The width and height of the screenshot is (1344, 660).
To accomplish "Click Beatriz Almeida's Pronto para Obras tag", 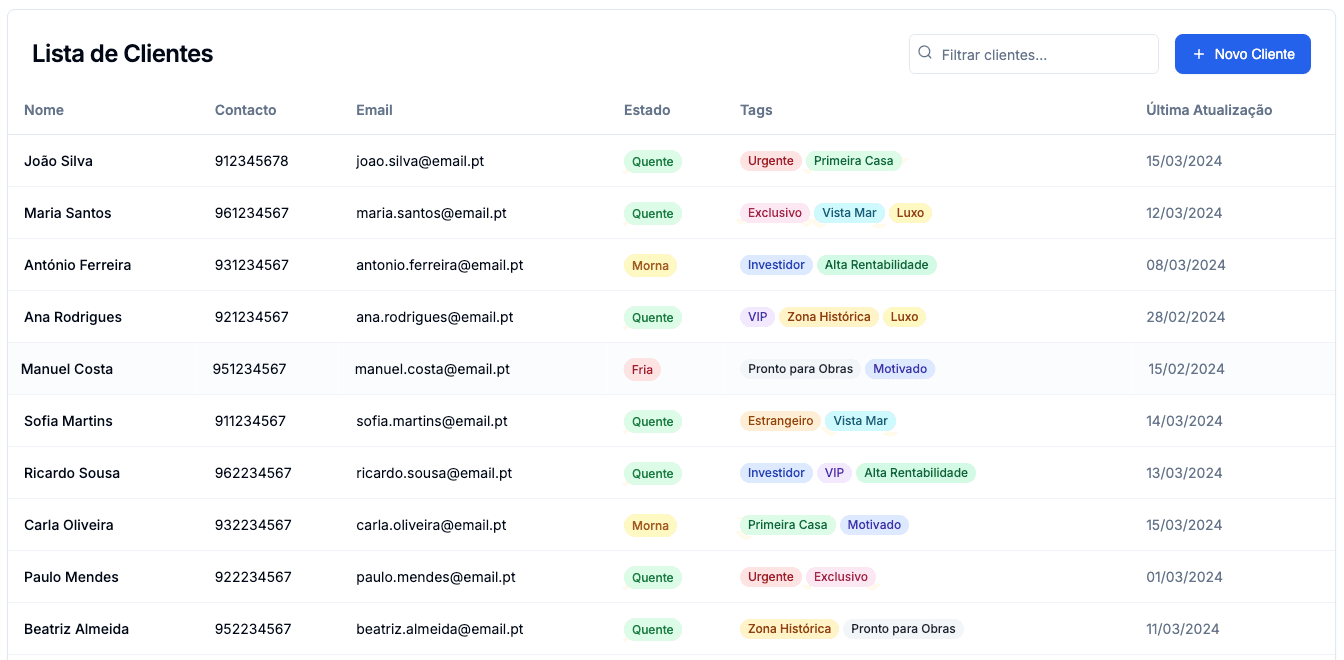I will [903, 629].
